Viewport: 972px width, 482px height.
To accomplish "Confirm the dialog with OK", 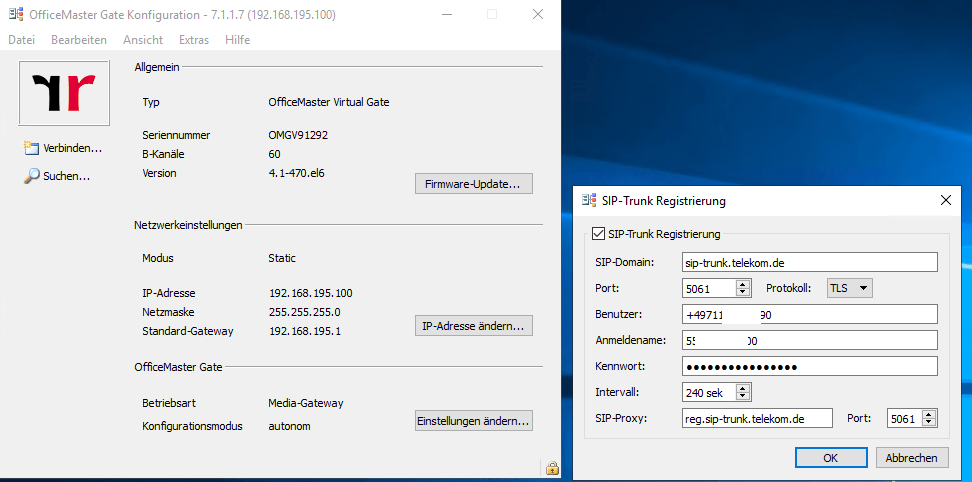I will click(831, 458).
